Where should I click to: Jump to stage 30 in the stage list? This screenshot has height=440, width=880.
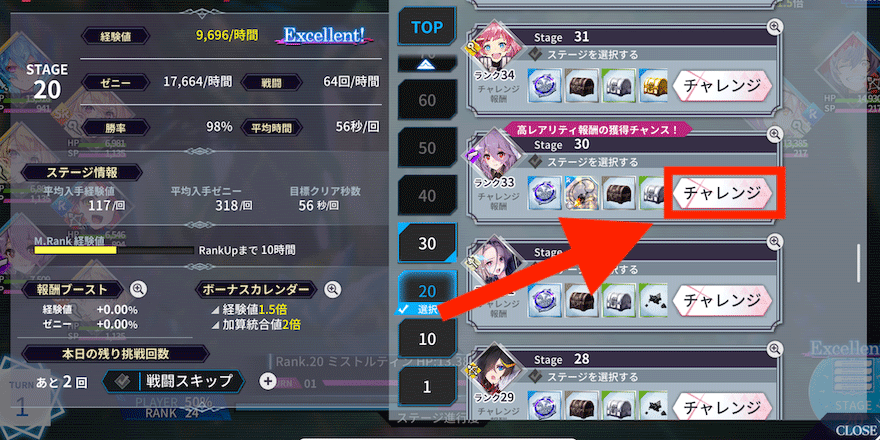(427, 243)
